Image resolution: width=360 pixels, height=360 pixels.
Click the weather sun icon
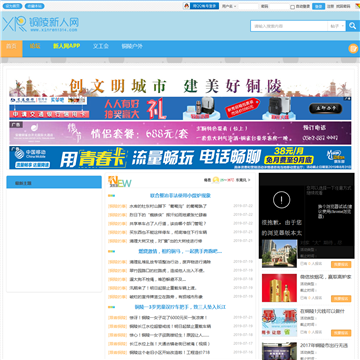[x=216, y=180]
